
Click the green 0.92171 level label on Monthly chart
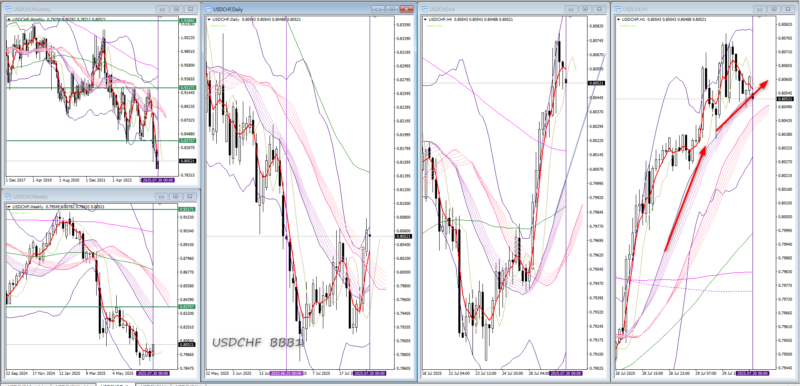[x=187, y=88]
